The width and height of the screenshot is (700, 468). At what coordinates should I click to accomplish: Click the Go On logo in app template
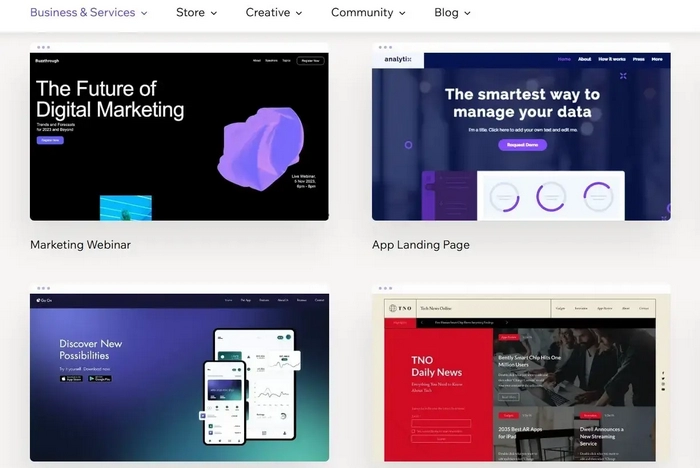pos(45,300)
